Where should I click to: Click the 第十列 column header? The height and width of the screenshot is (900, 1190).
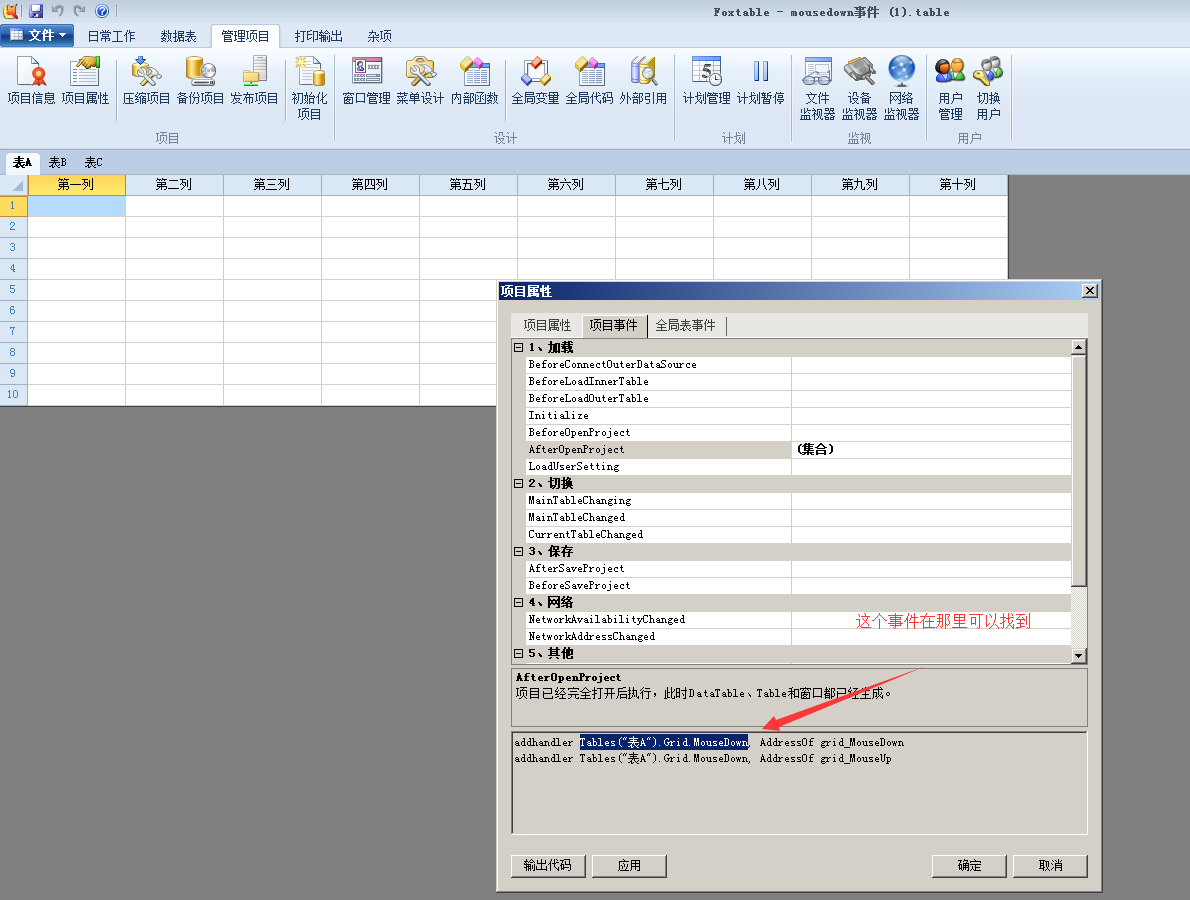(959, 185)
